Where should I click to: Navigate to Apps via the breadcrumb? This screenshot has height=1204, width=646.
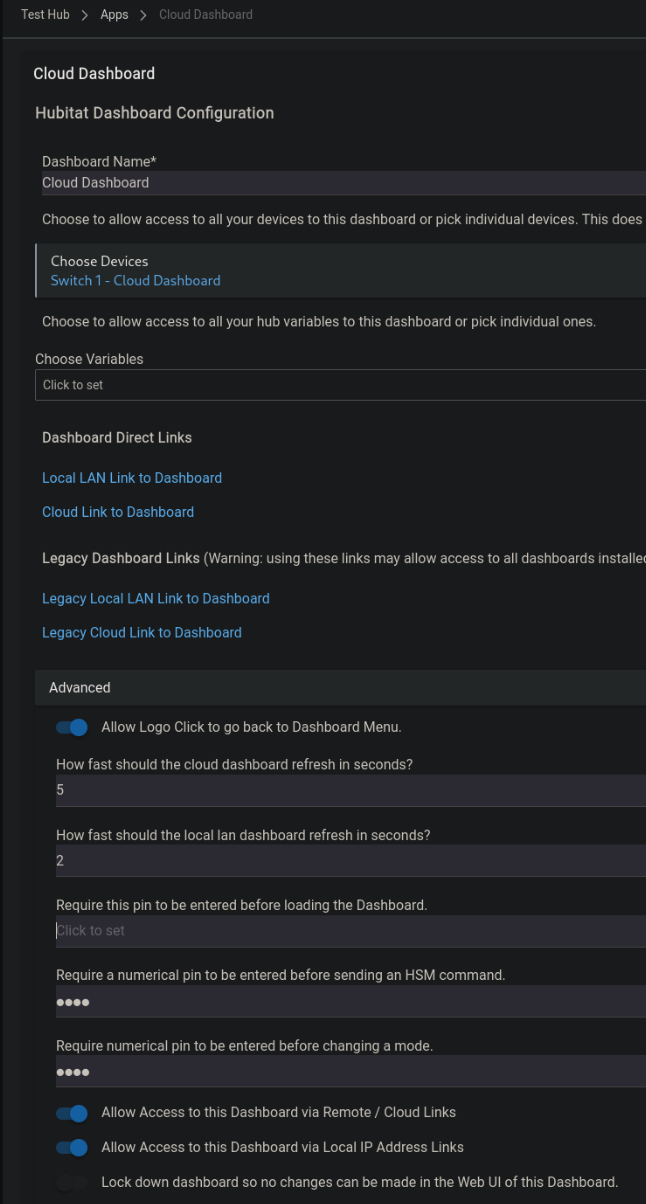tap(113, 14)
